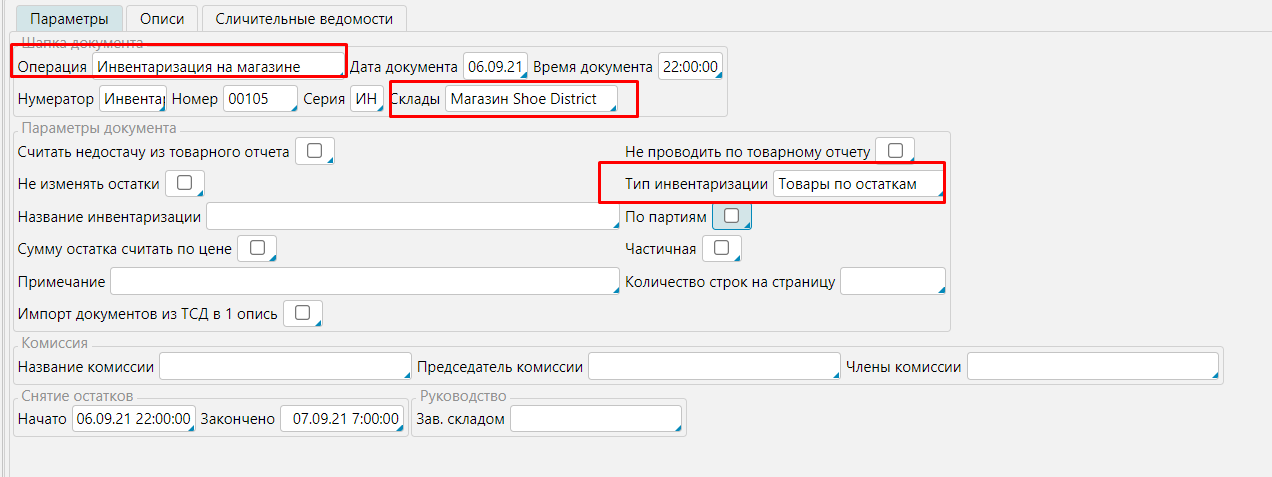
Task: Expand the Склады selection field
Action: 530,99
